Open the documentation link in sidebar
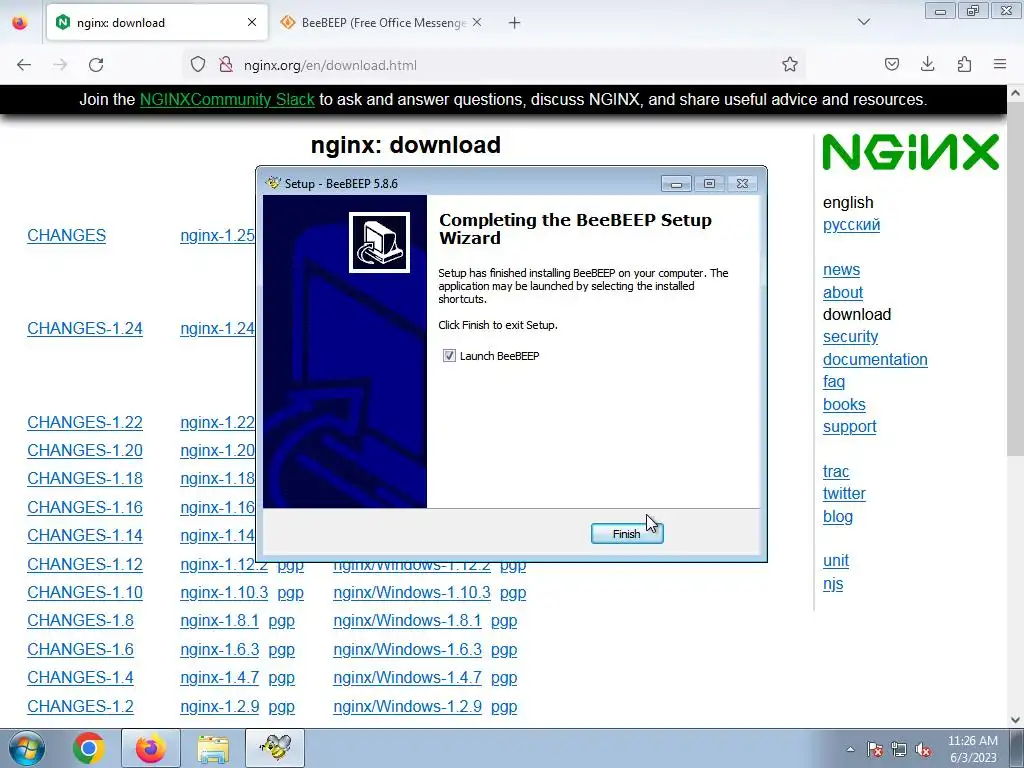 [875, 360]
